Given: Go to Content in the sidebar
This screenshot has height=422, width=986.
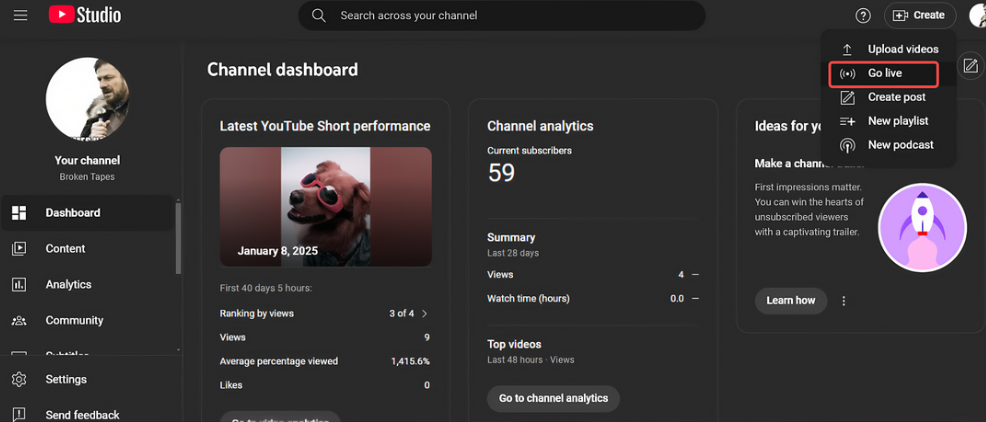Looking at the screenshot, I should click(x=87, y=248).
